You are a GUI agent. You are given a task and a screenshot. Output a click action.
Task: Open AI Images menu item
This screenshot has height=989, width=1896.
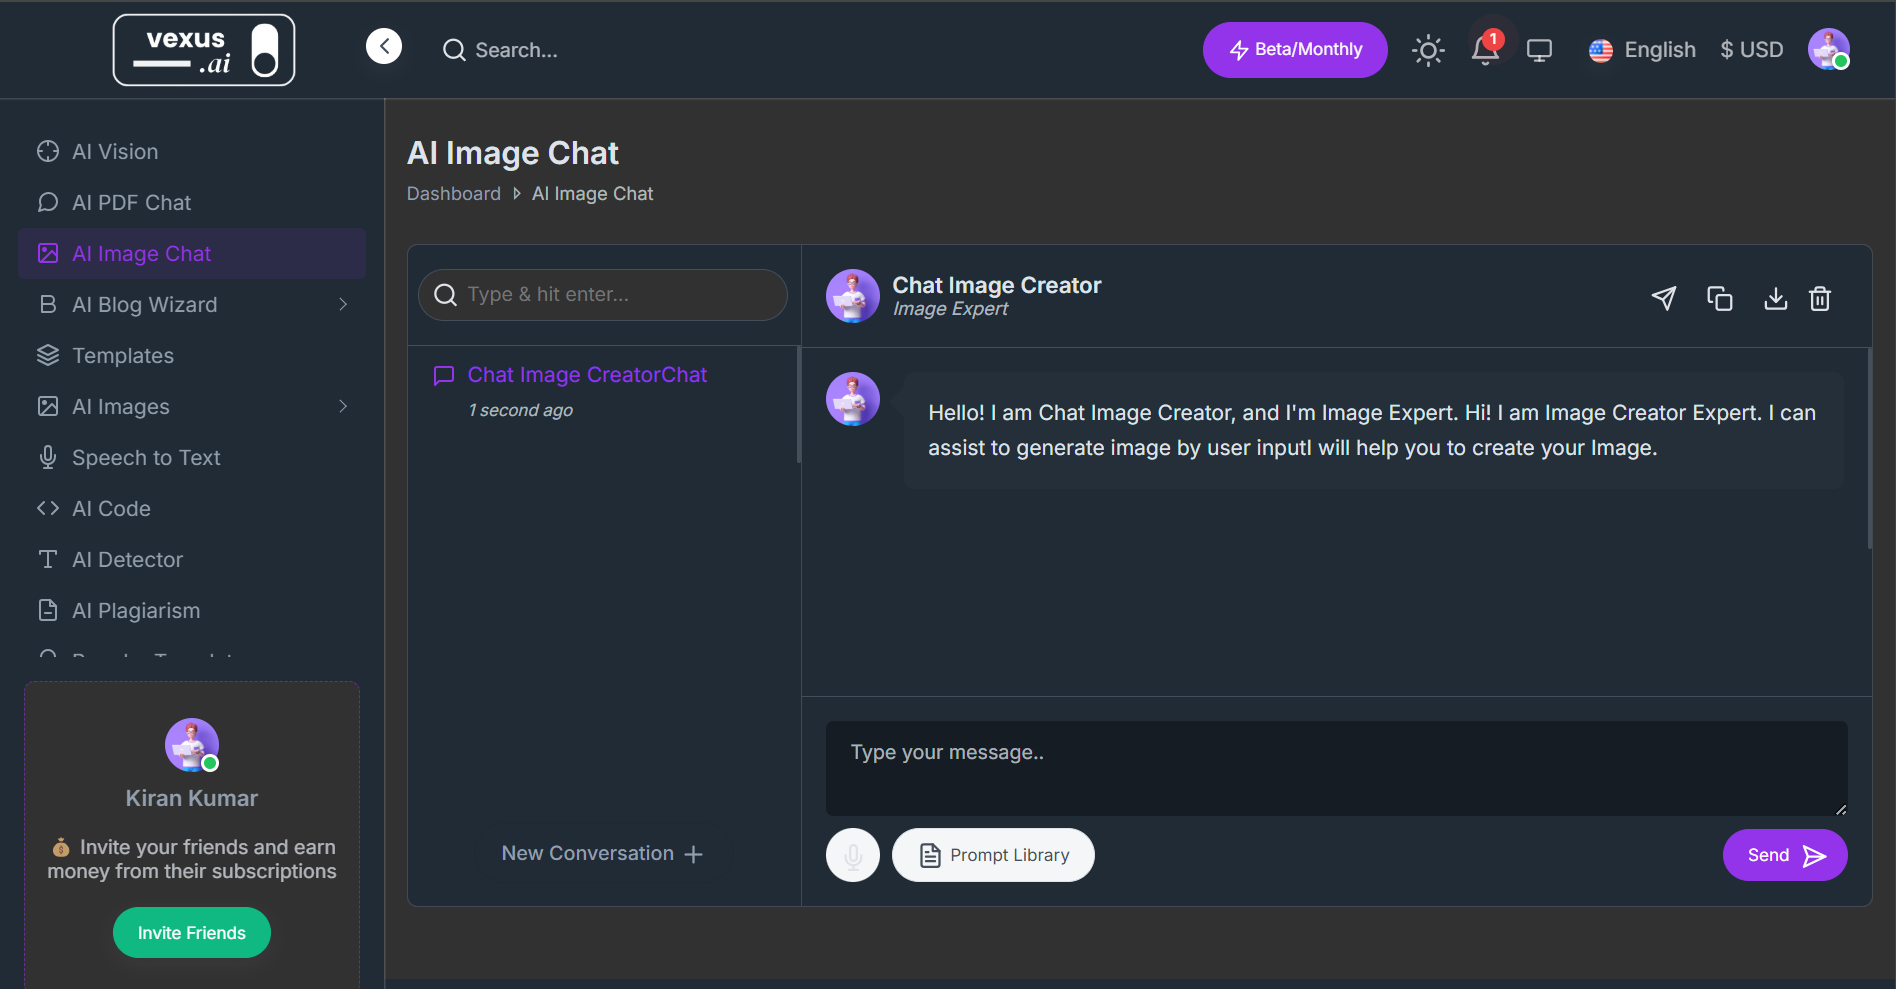point(192,407)
